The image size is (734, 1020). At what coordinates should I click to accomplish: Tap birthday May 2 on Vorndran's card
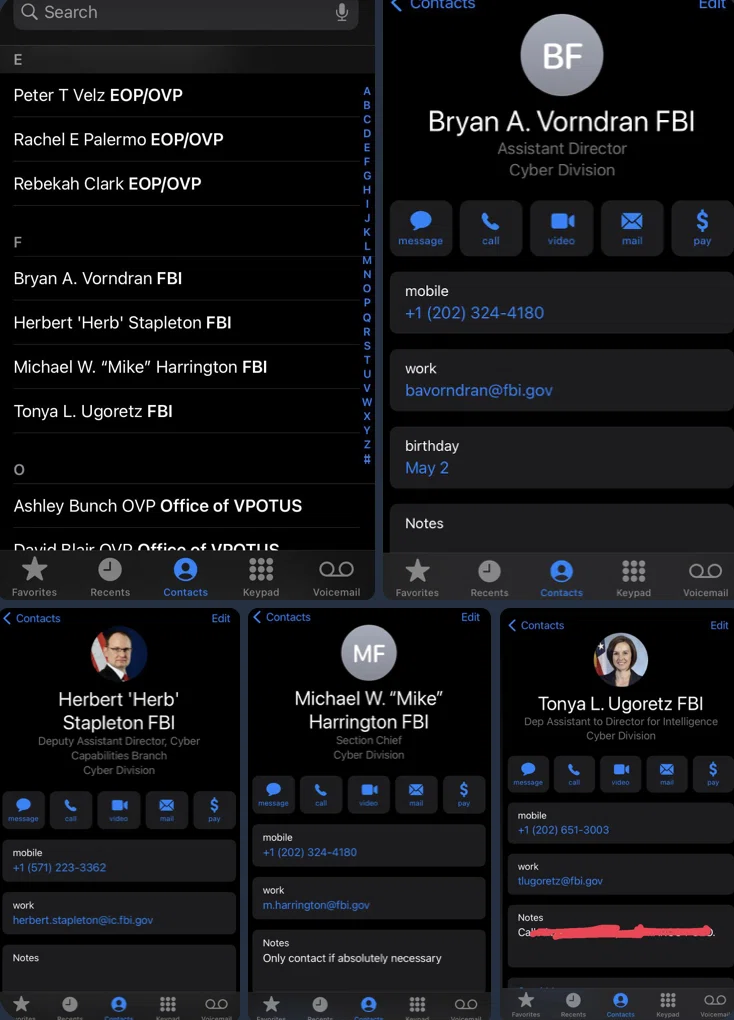tap(427, 468)
